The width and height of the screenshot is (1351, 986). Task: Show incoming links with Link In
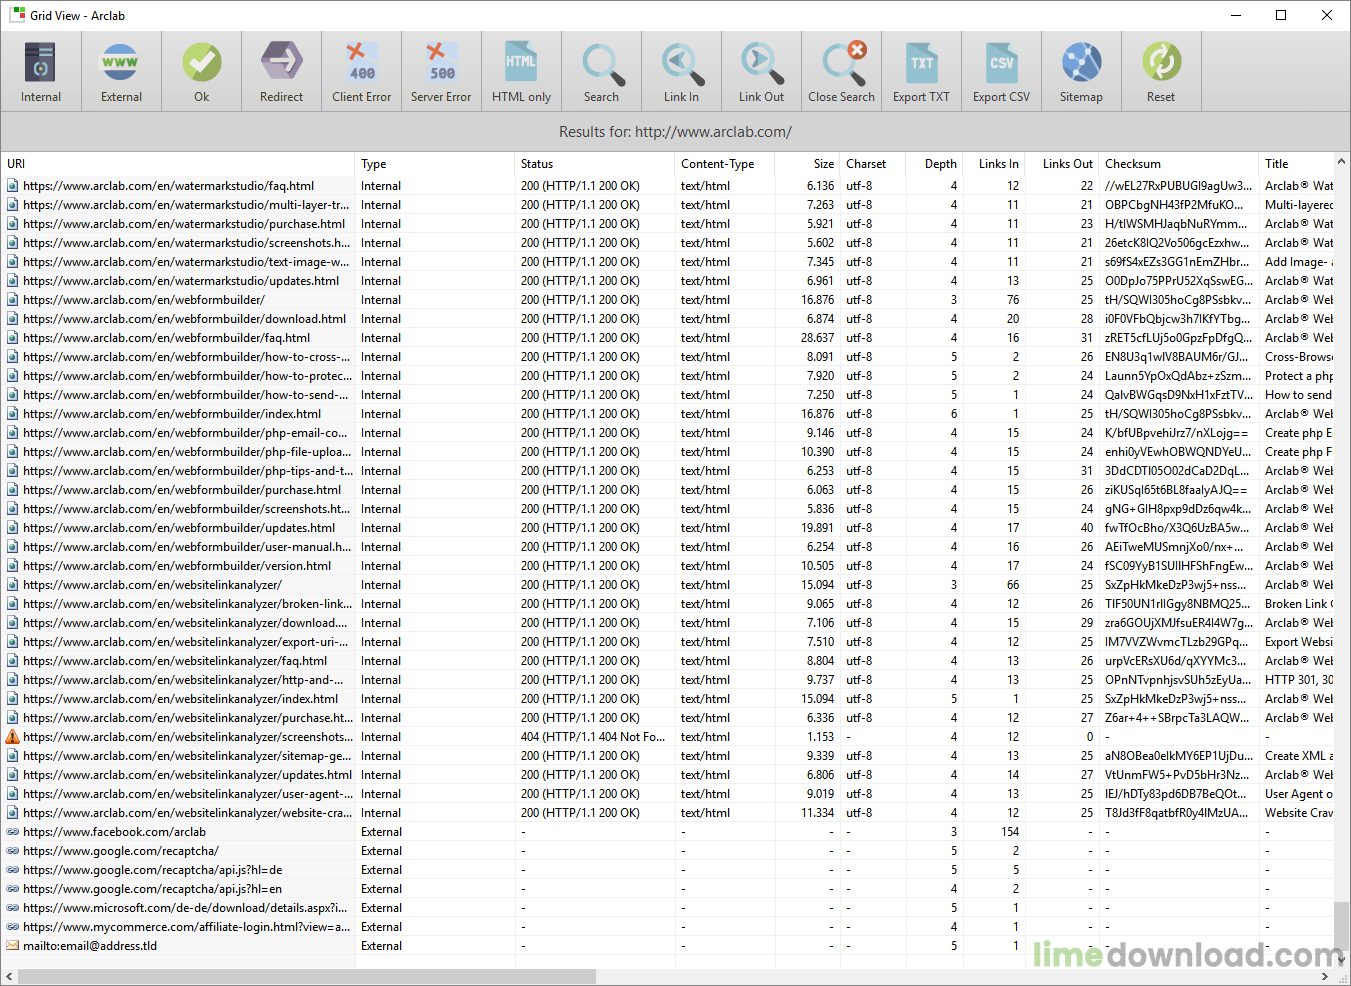681,70
